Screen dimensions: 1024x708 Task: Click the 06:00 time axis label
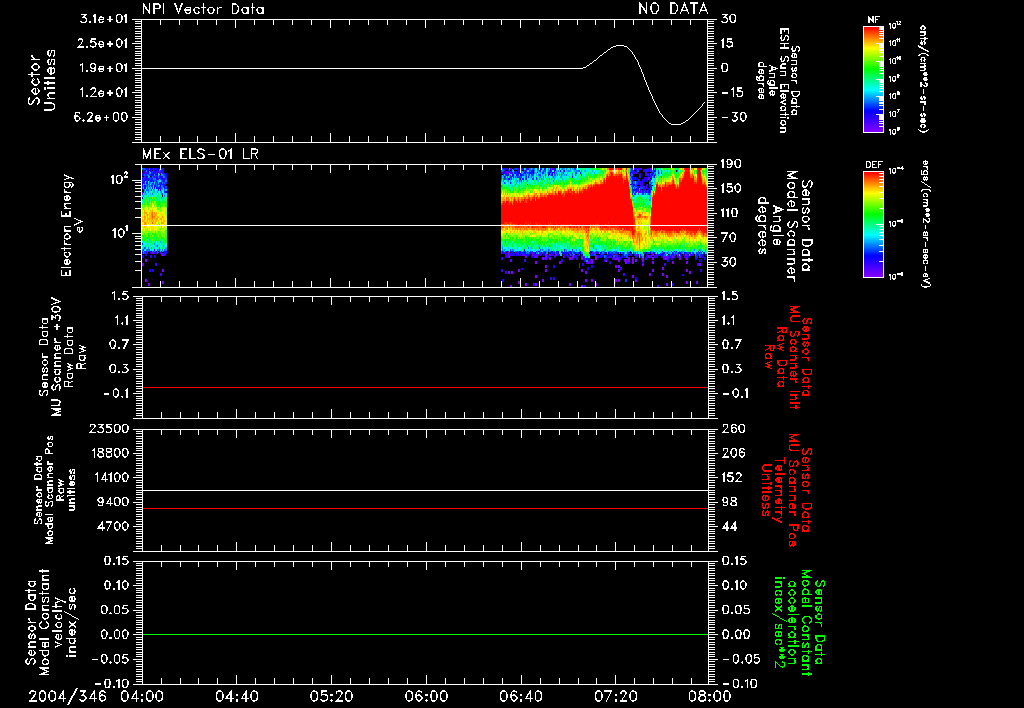(426, 696)
